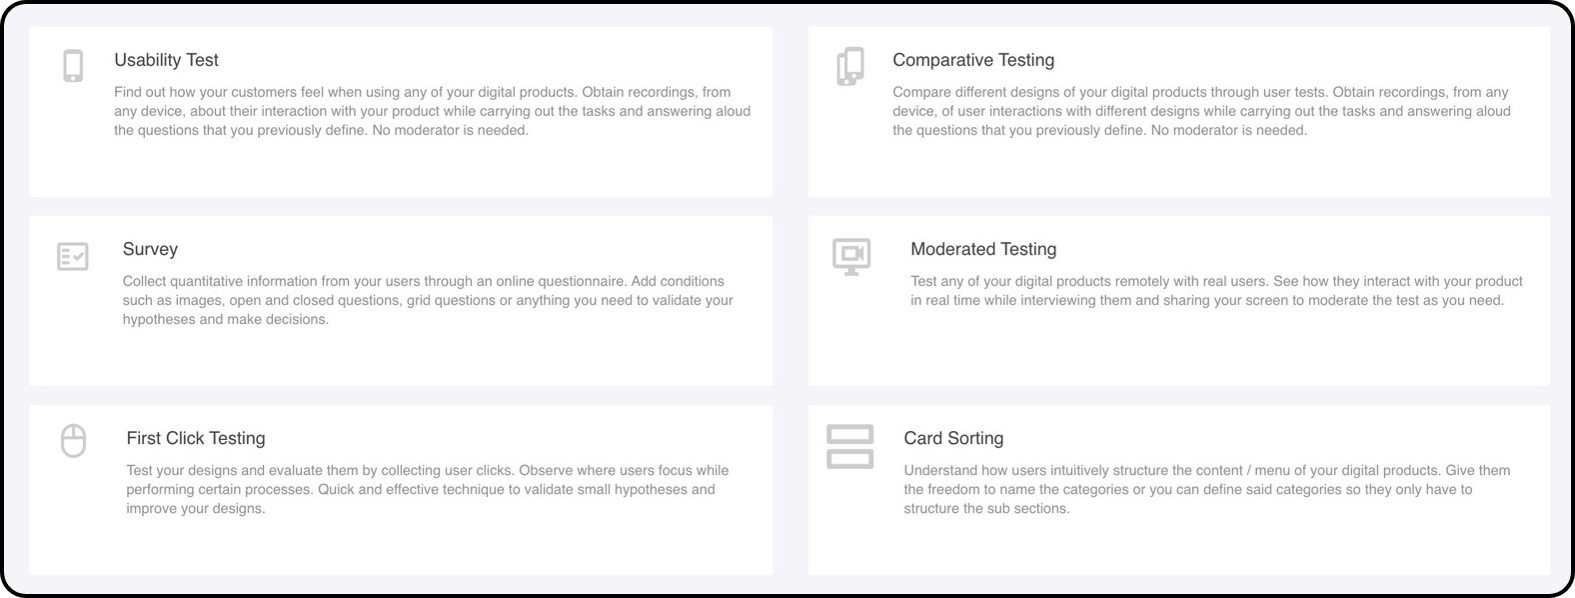Screen dimensions: 1575x598
Task: Click the two-devices icon for Comparative Testing
Action: [850, 66]
